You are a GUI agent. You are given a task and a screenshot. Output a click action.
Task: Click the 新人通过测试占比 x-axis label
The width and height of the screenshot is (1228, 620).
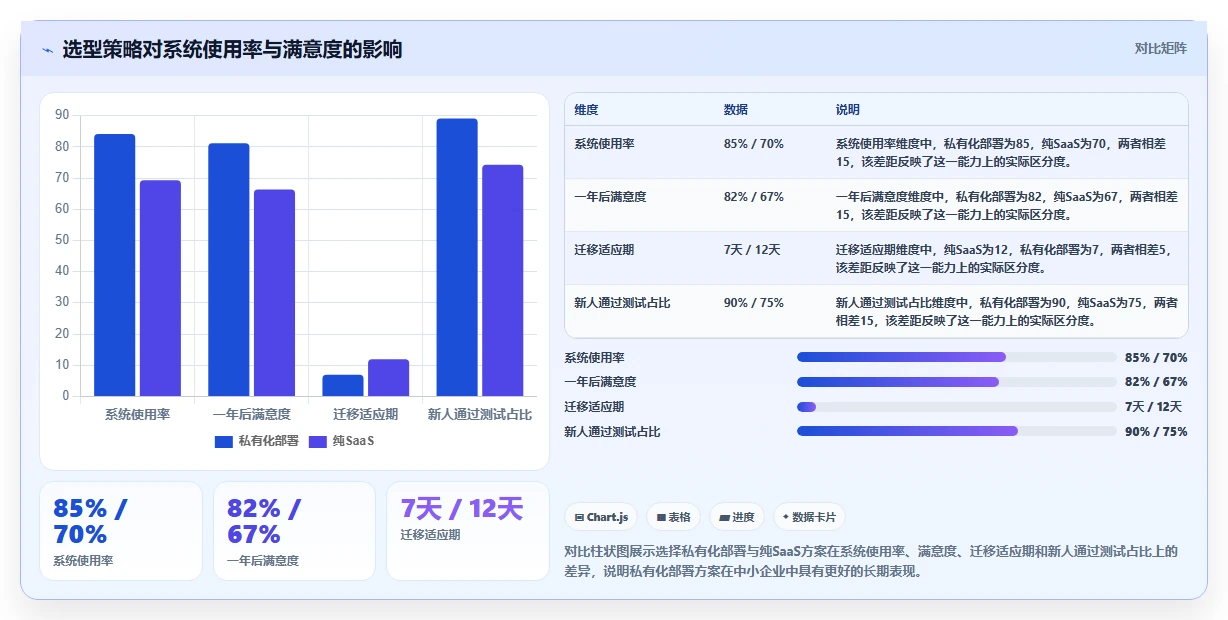tap(480, 414)
